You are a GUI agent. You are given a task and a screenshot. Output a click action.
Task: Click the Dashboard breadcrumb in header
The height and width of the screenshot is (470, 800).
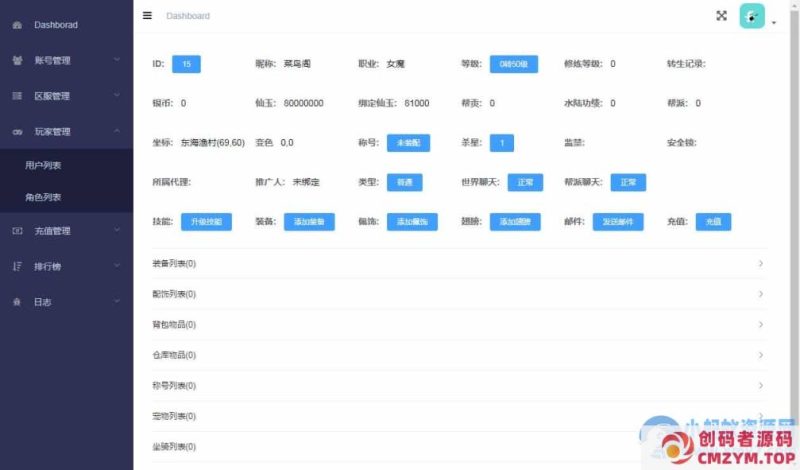[188, 16]
